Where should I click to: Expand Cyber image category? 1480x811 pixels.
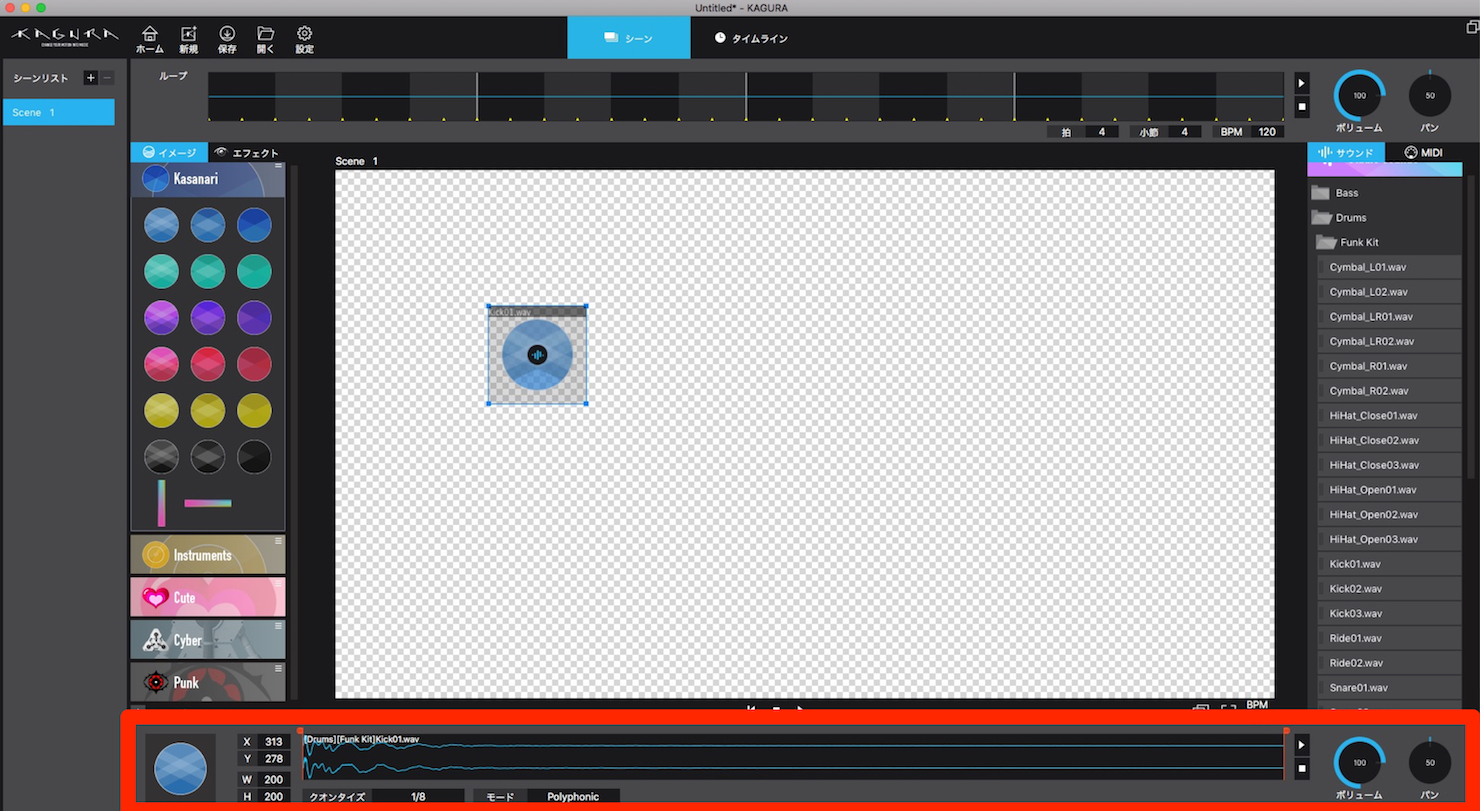[207, 640]
